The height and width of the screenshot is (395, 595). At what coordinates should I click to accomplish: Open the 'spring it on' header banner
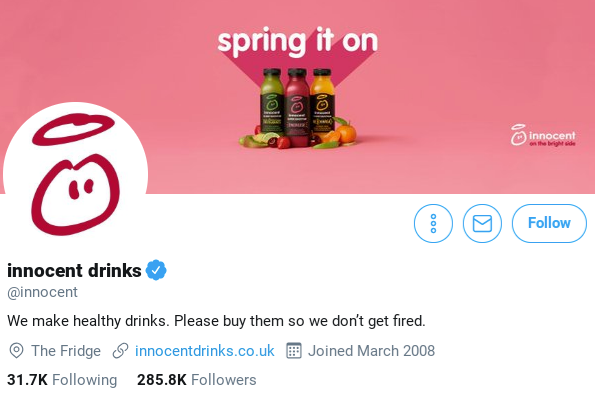pyautogui.click(x=298, y=97)
